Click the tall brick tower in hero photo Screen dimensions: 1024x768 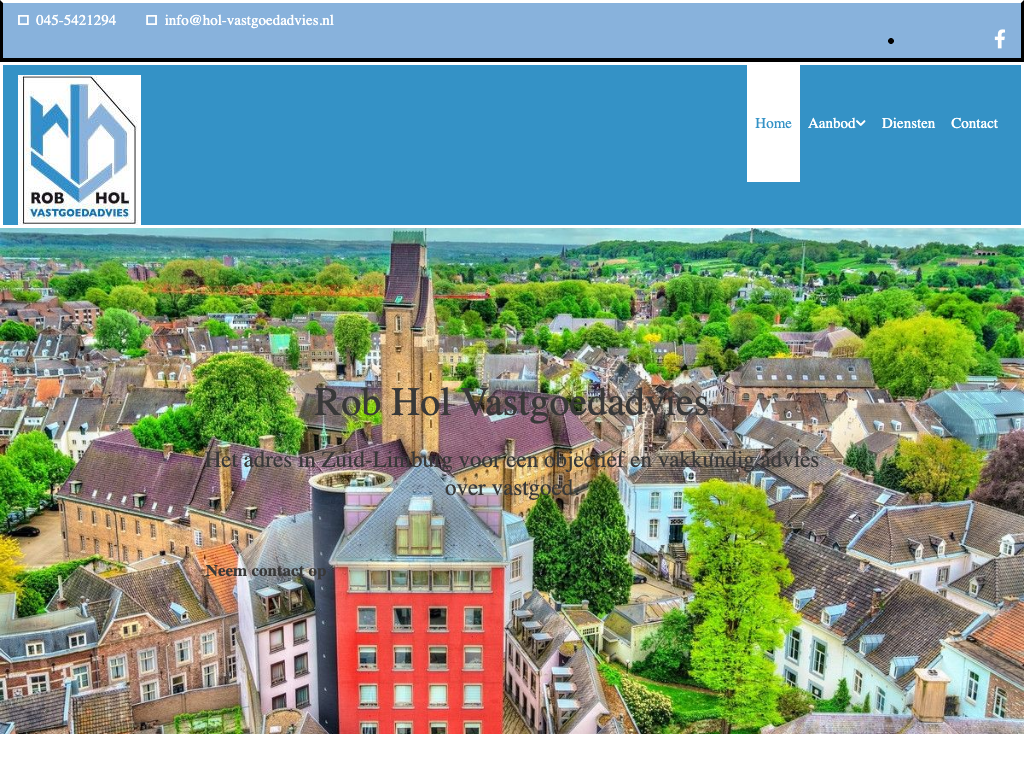pos(409,340)
